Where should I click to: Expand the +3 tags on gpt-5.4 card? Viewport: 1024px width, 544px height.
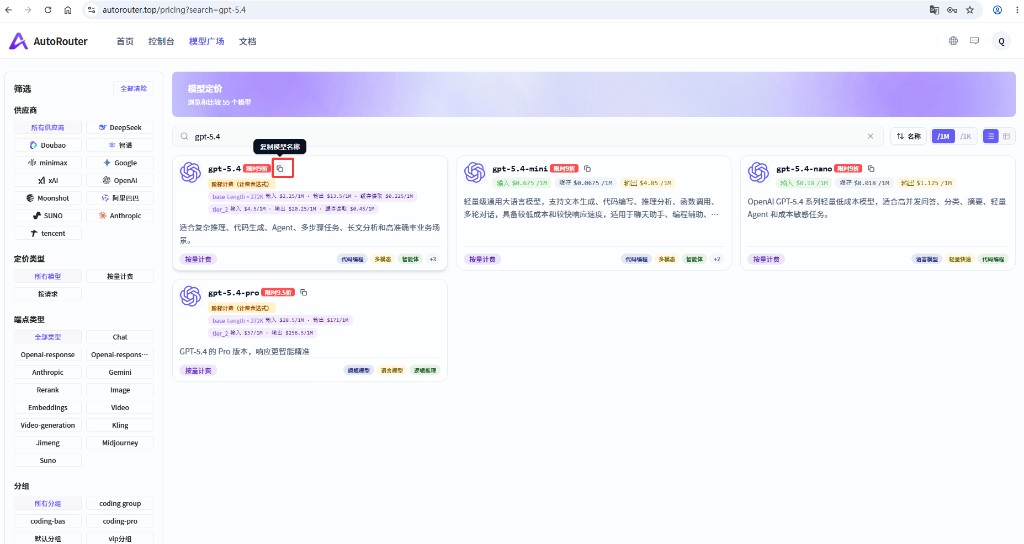(432, 259)
